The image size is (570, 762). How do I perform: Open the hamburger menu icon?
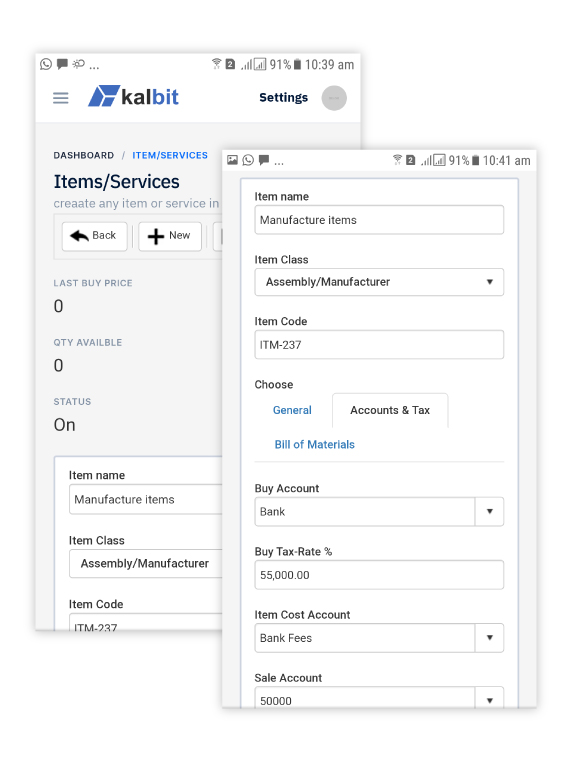61,98
